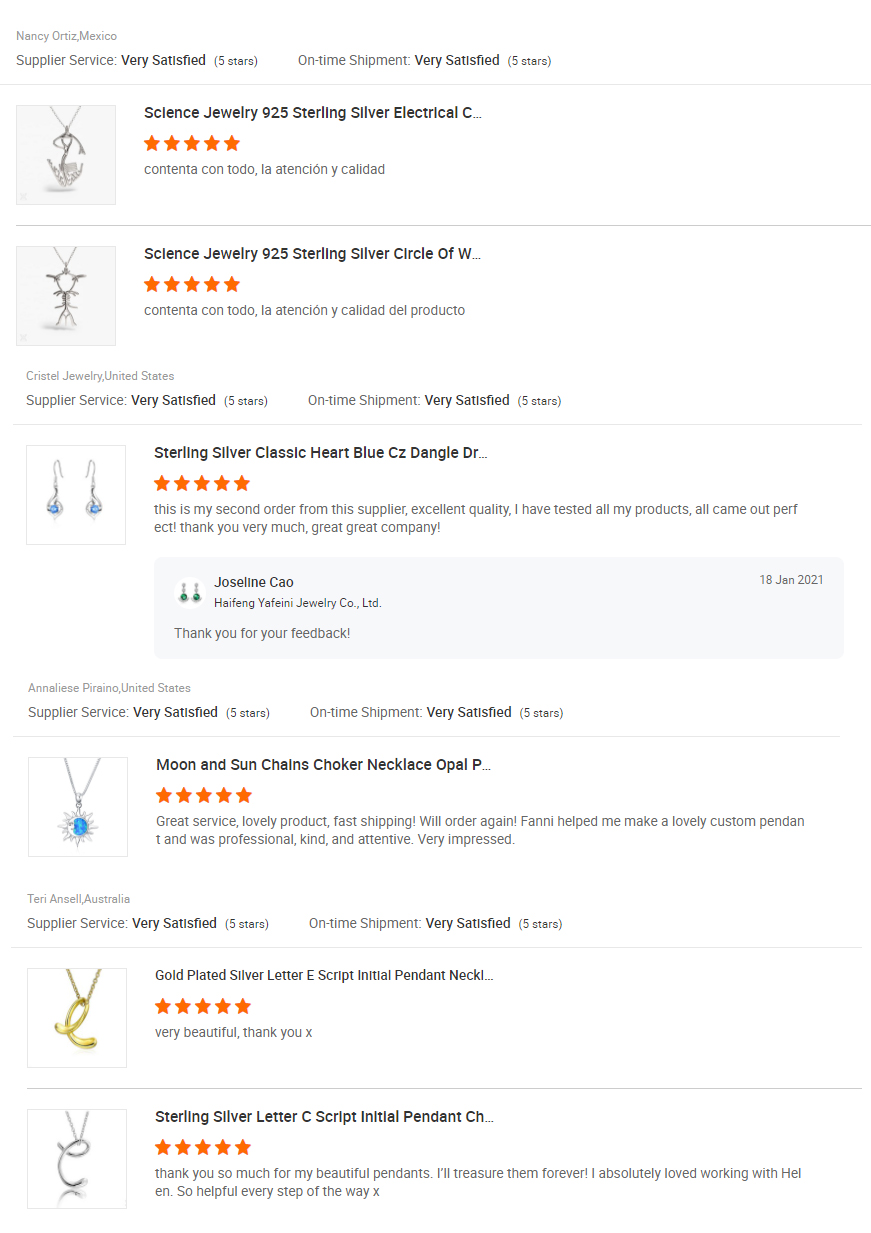This screenshot has height=1233, width=871.
Task: Click the Haifeng Yafeini Jewelry Co., Ltd. name
Action: tap(298, 603)
